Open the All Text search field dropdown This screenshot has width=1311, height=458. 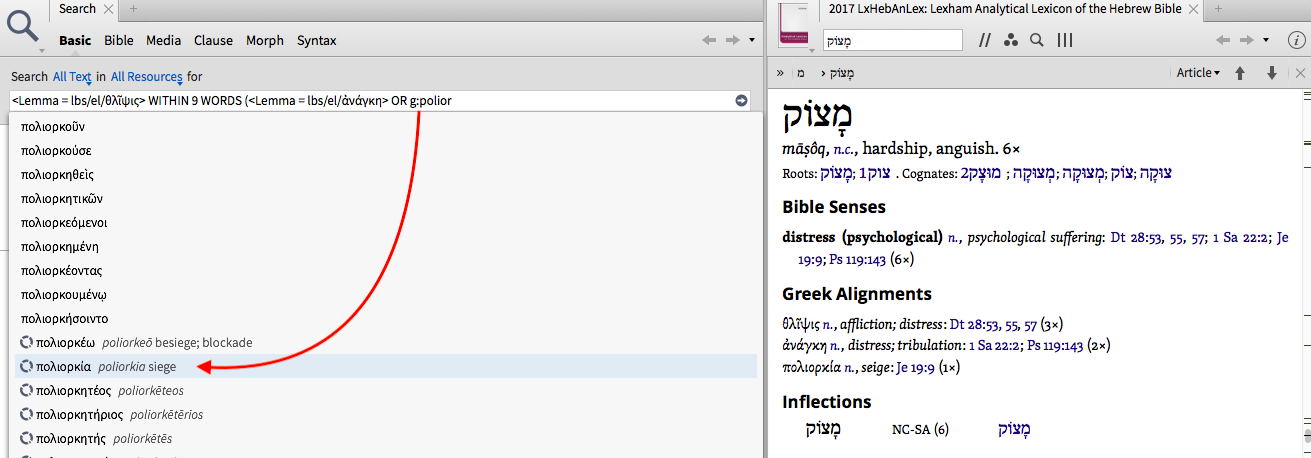tap(73, 77)
